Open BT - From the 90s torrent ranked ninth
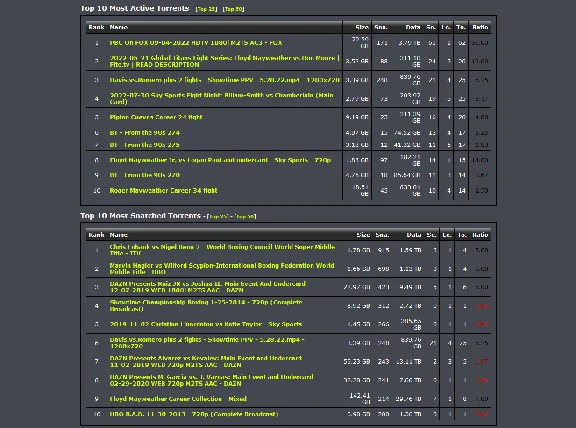Image resolution: width=576 pixels, height=428 pixels. coord(145,175)
